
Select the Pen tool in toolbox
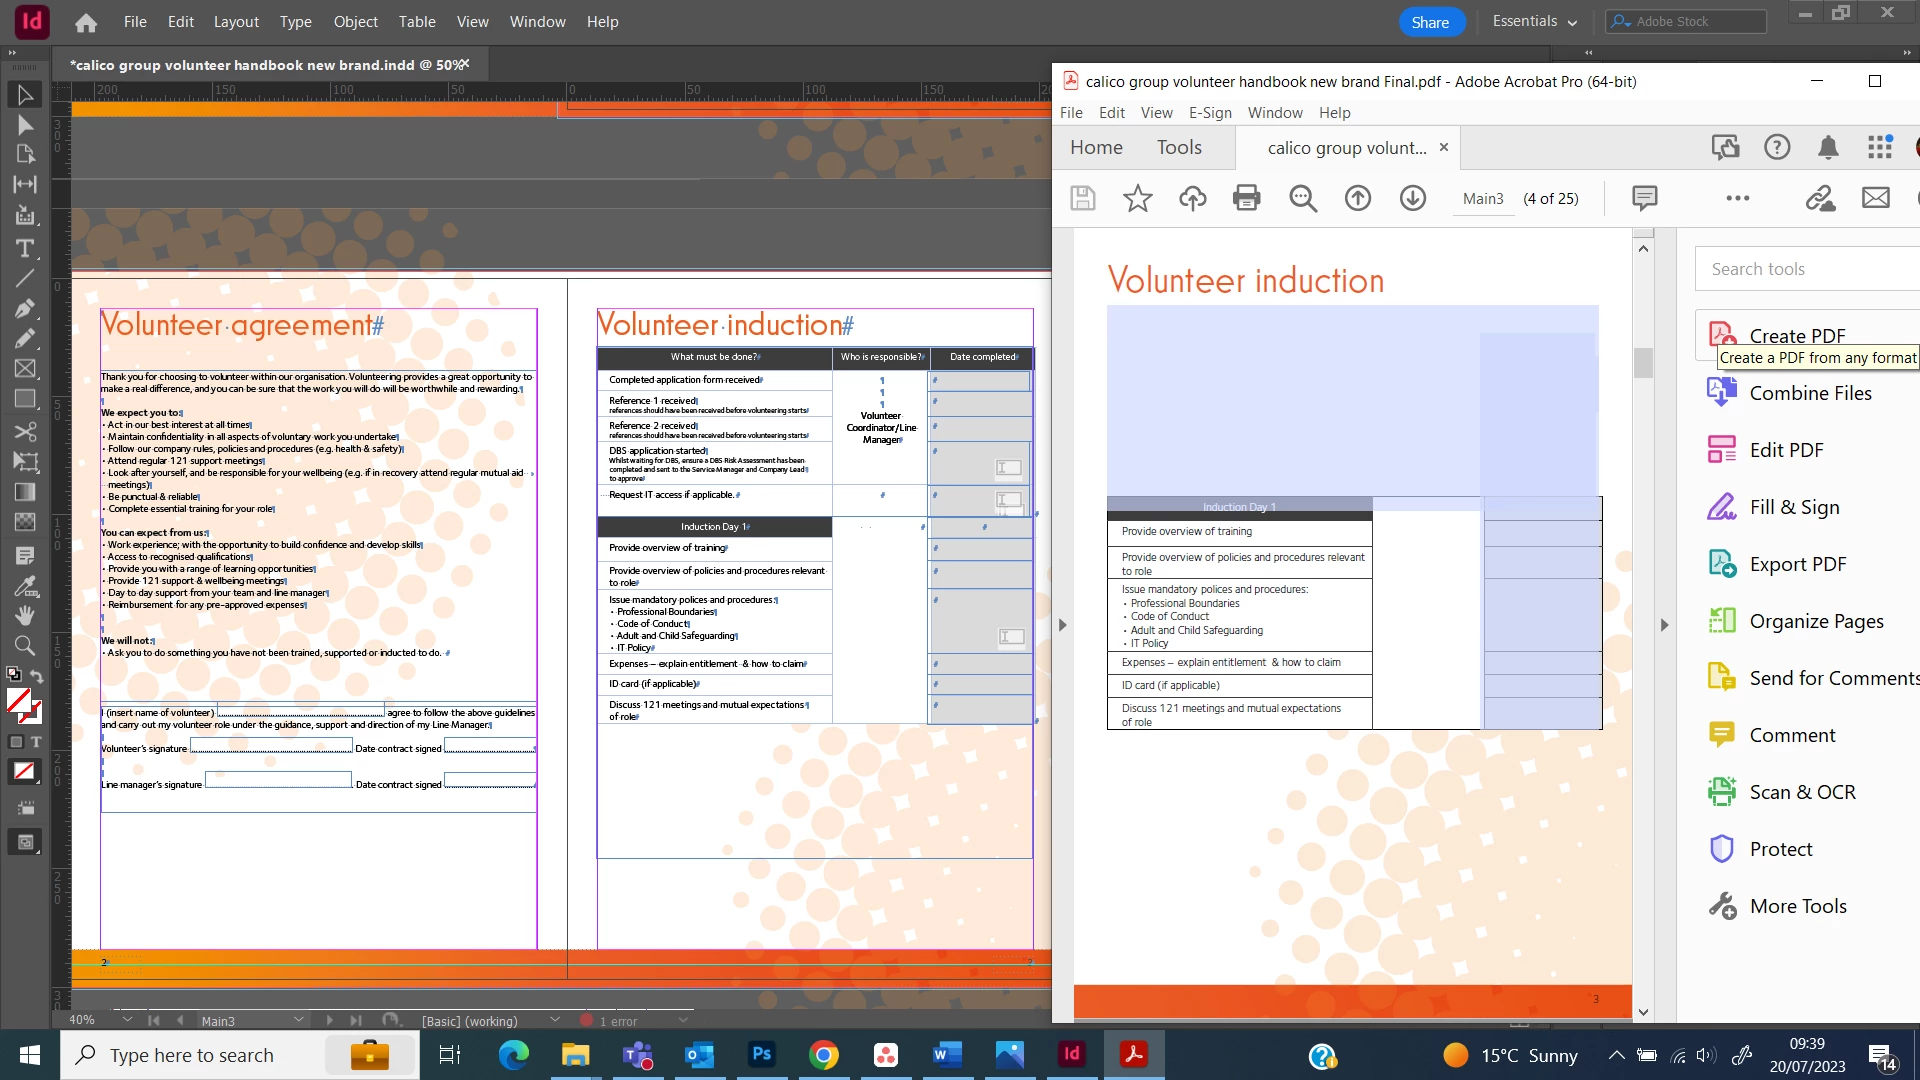(25, 308)
